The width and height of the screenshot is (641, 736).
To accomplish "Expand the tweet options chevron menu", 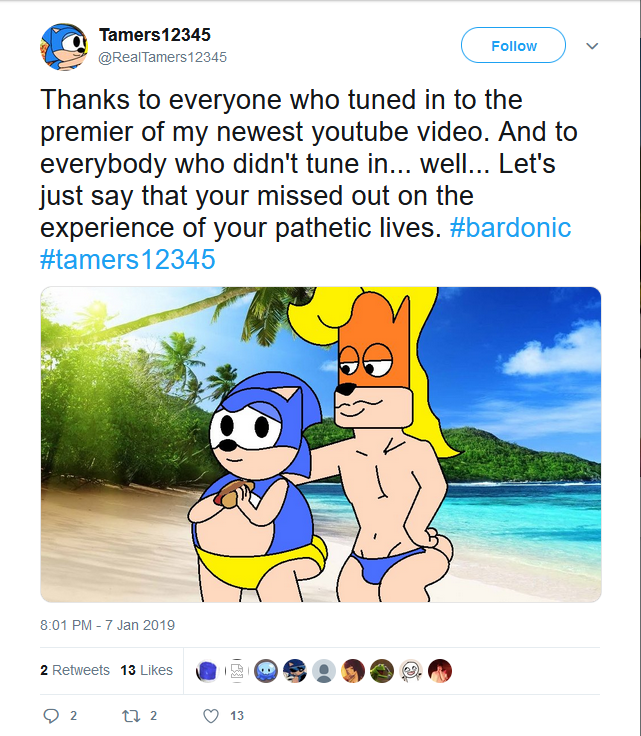I will click(591, 46).
